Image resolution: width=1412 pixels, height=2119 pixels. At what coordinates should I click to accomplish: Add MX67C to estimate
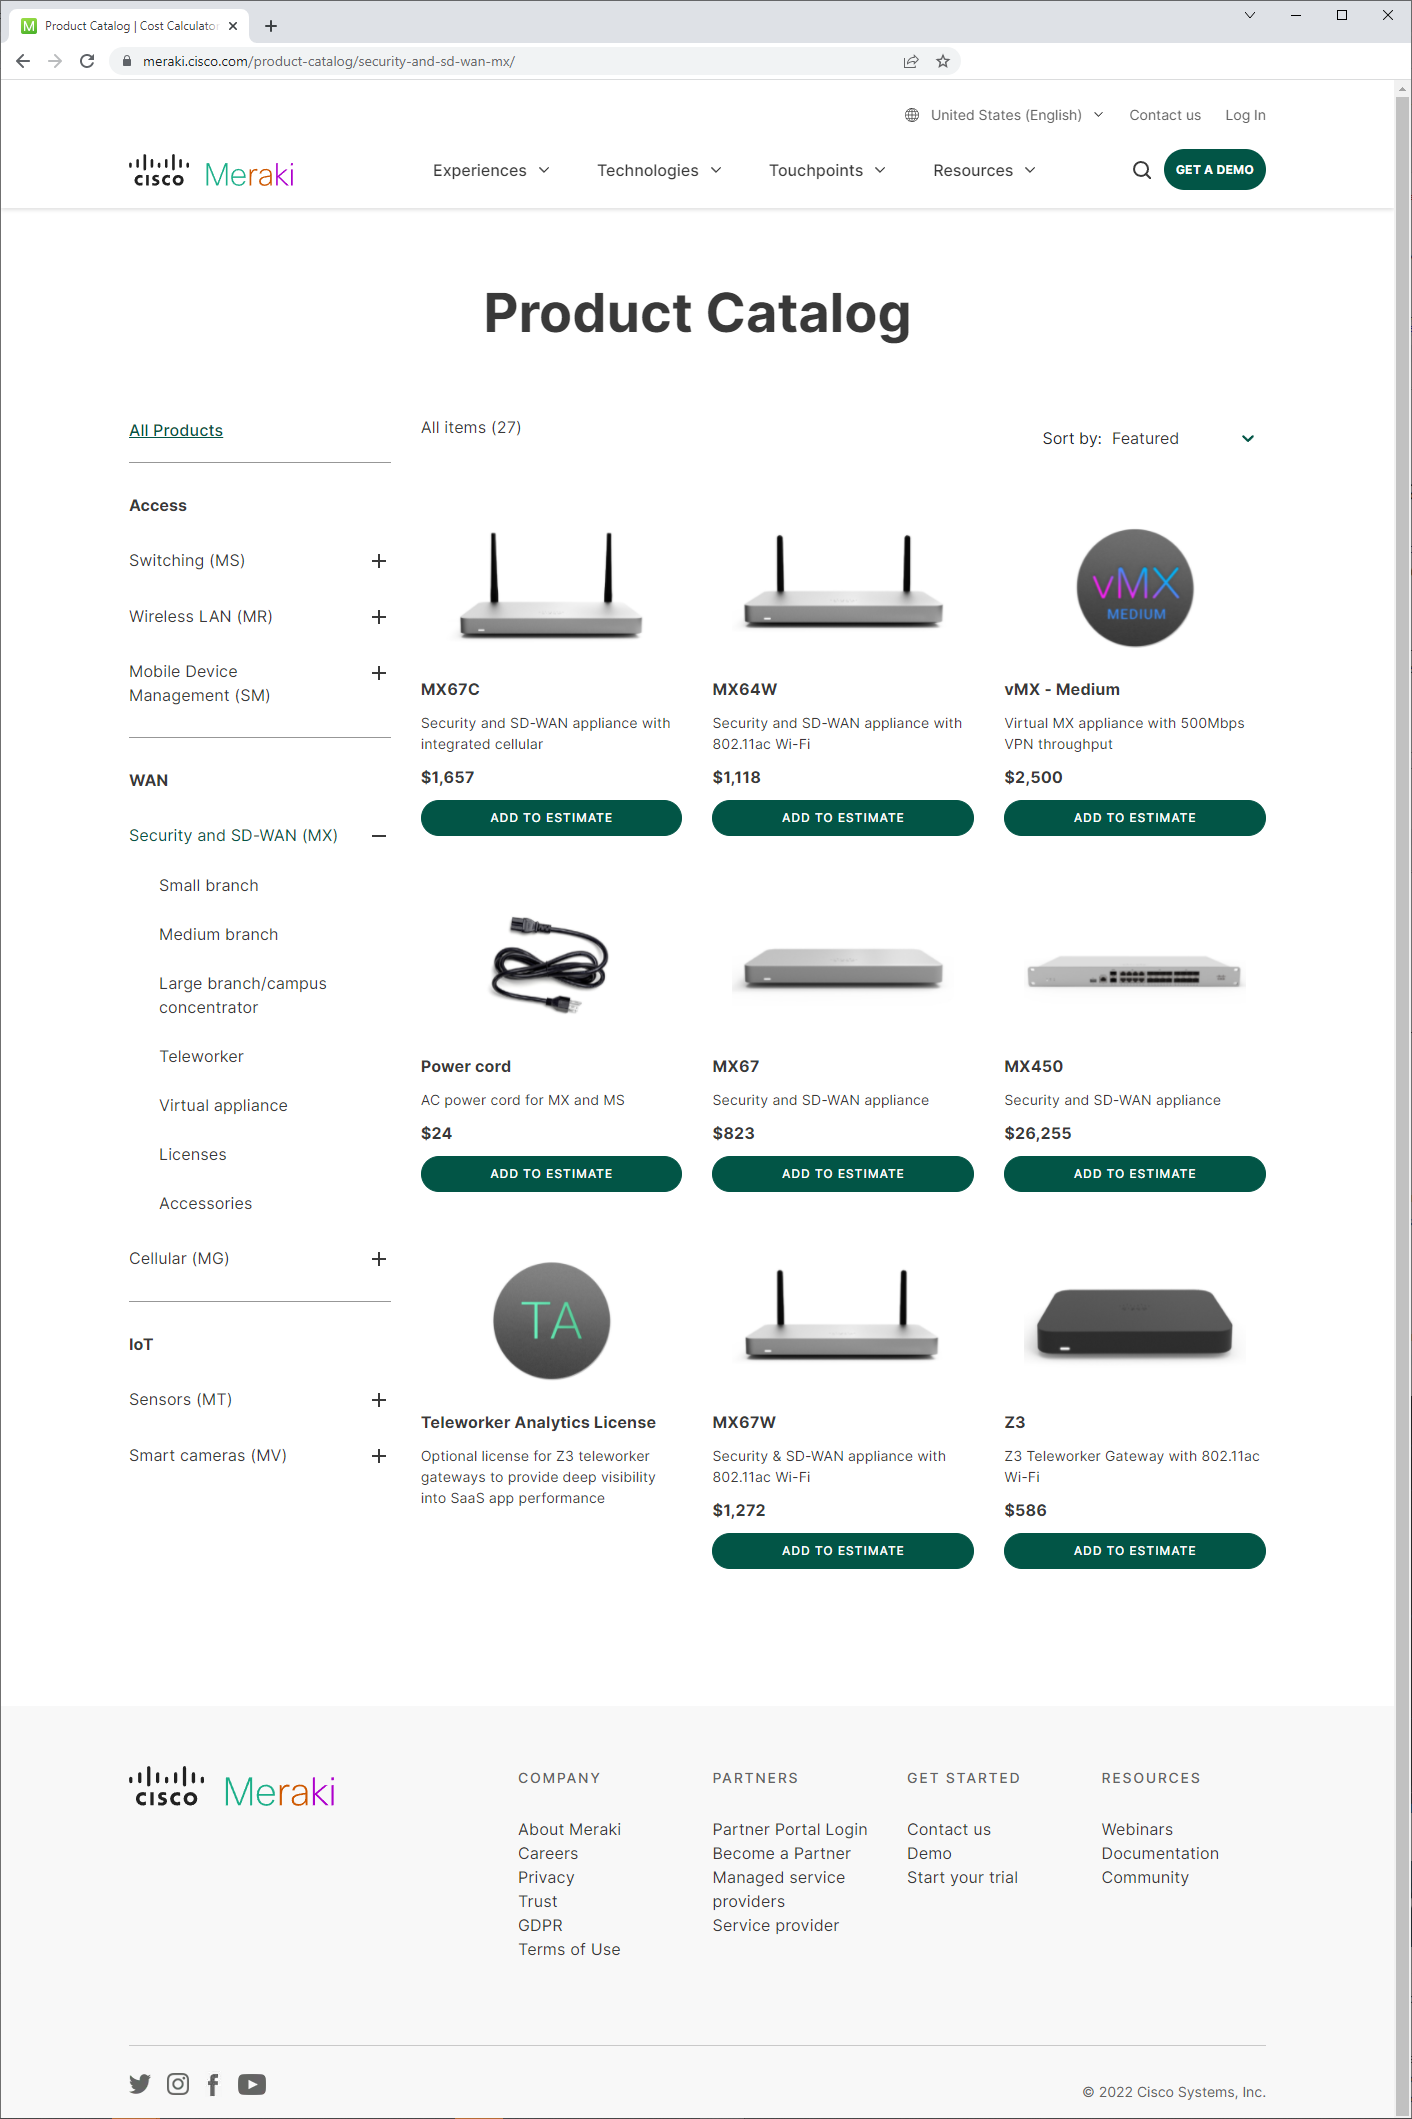(x=551, y=818)
